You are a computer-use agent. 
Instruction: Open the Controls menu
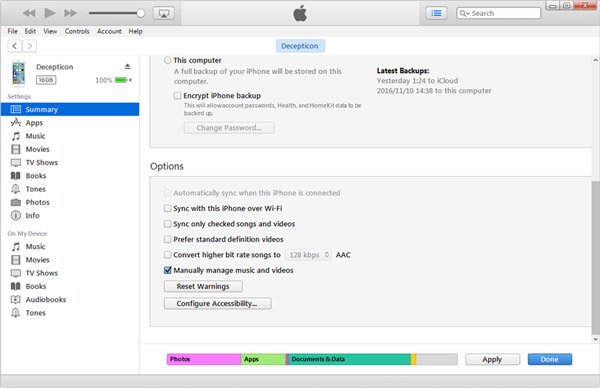(x=77, y=31)
